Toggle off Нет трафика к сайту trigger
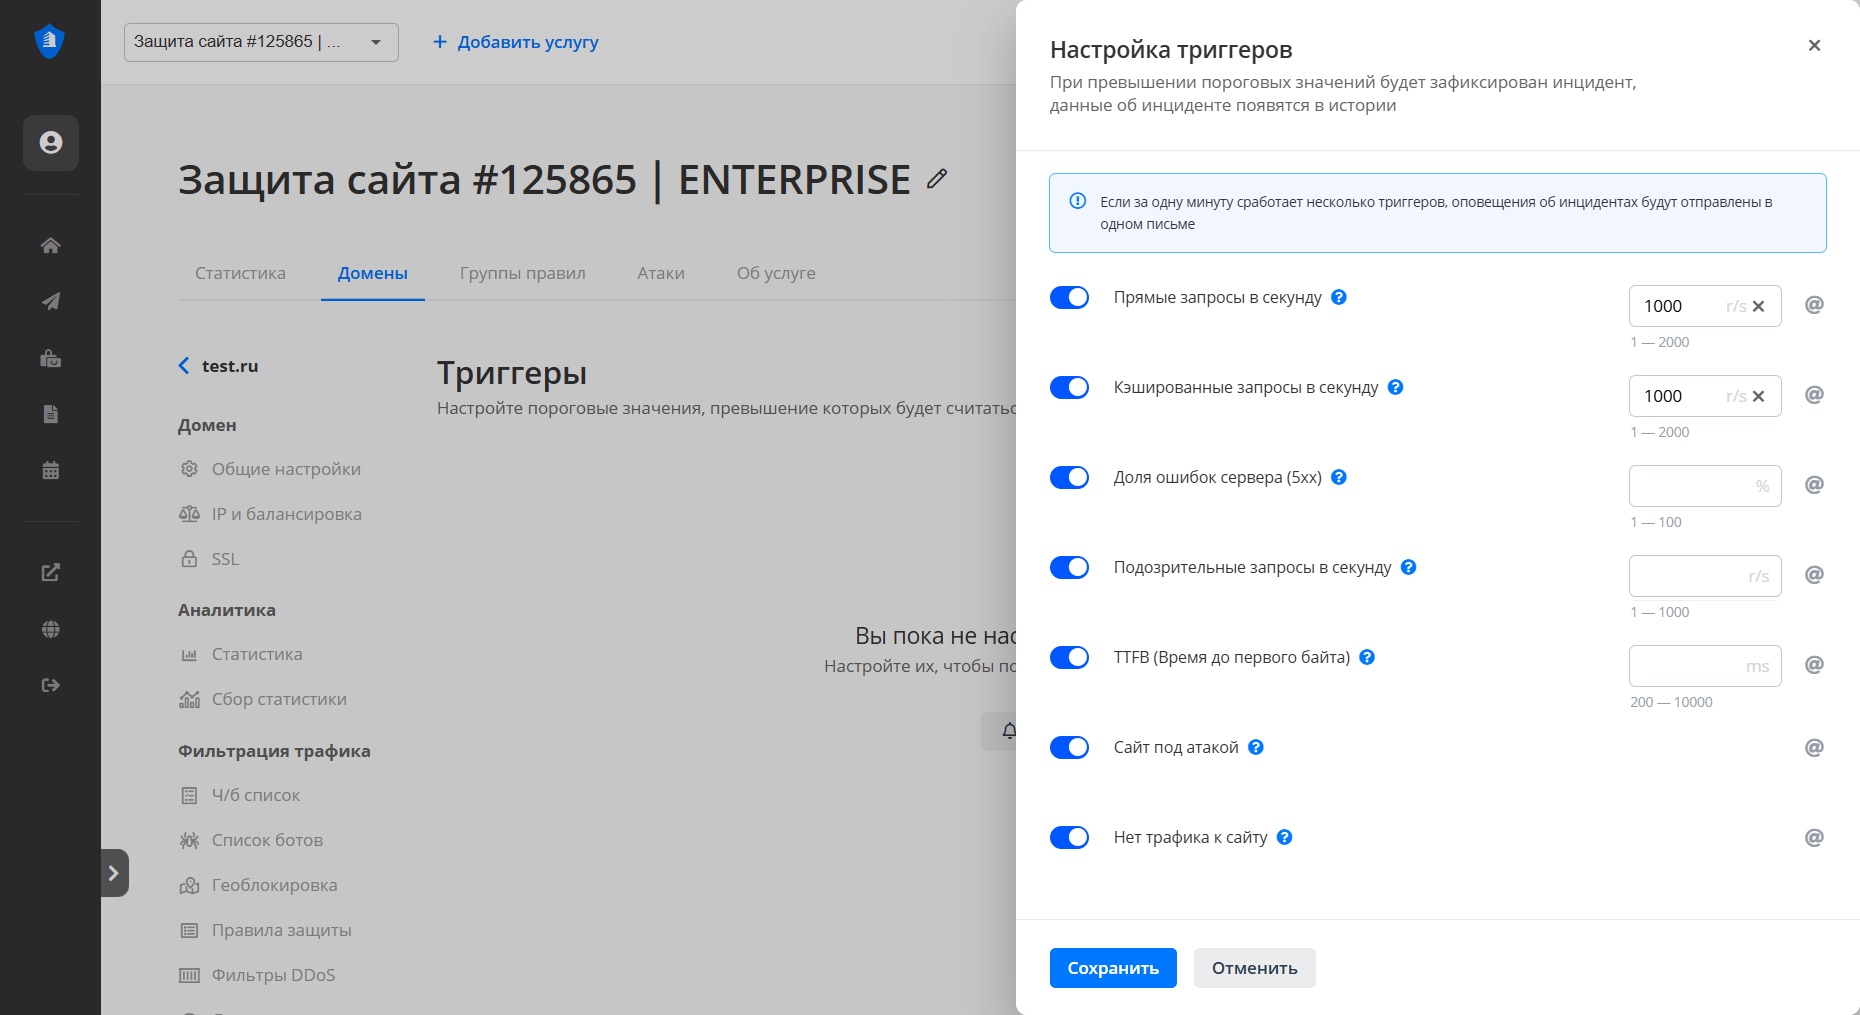The width and height of the screenshot is (1860, 1015). (1069, 837)
